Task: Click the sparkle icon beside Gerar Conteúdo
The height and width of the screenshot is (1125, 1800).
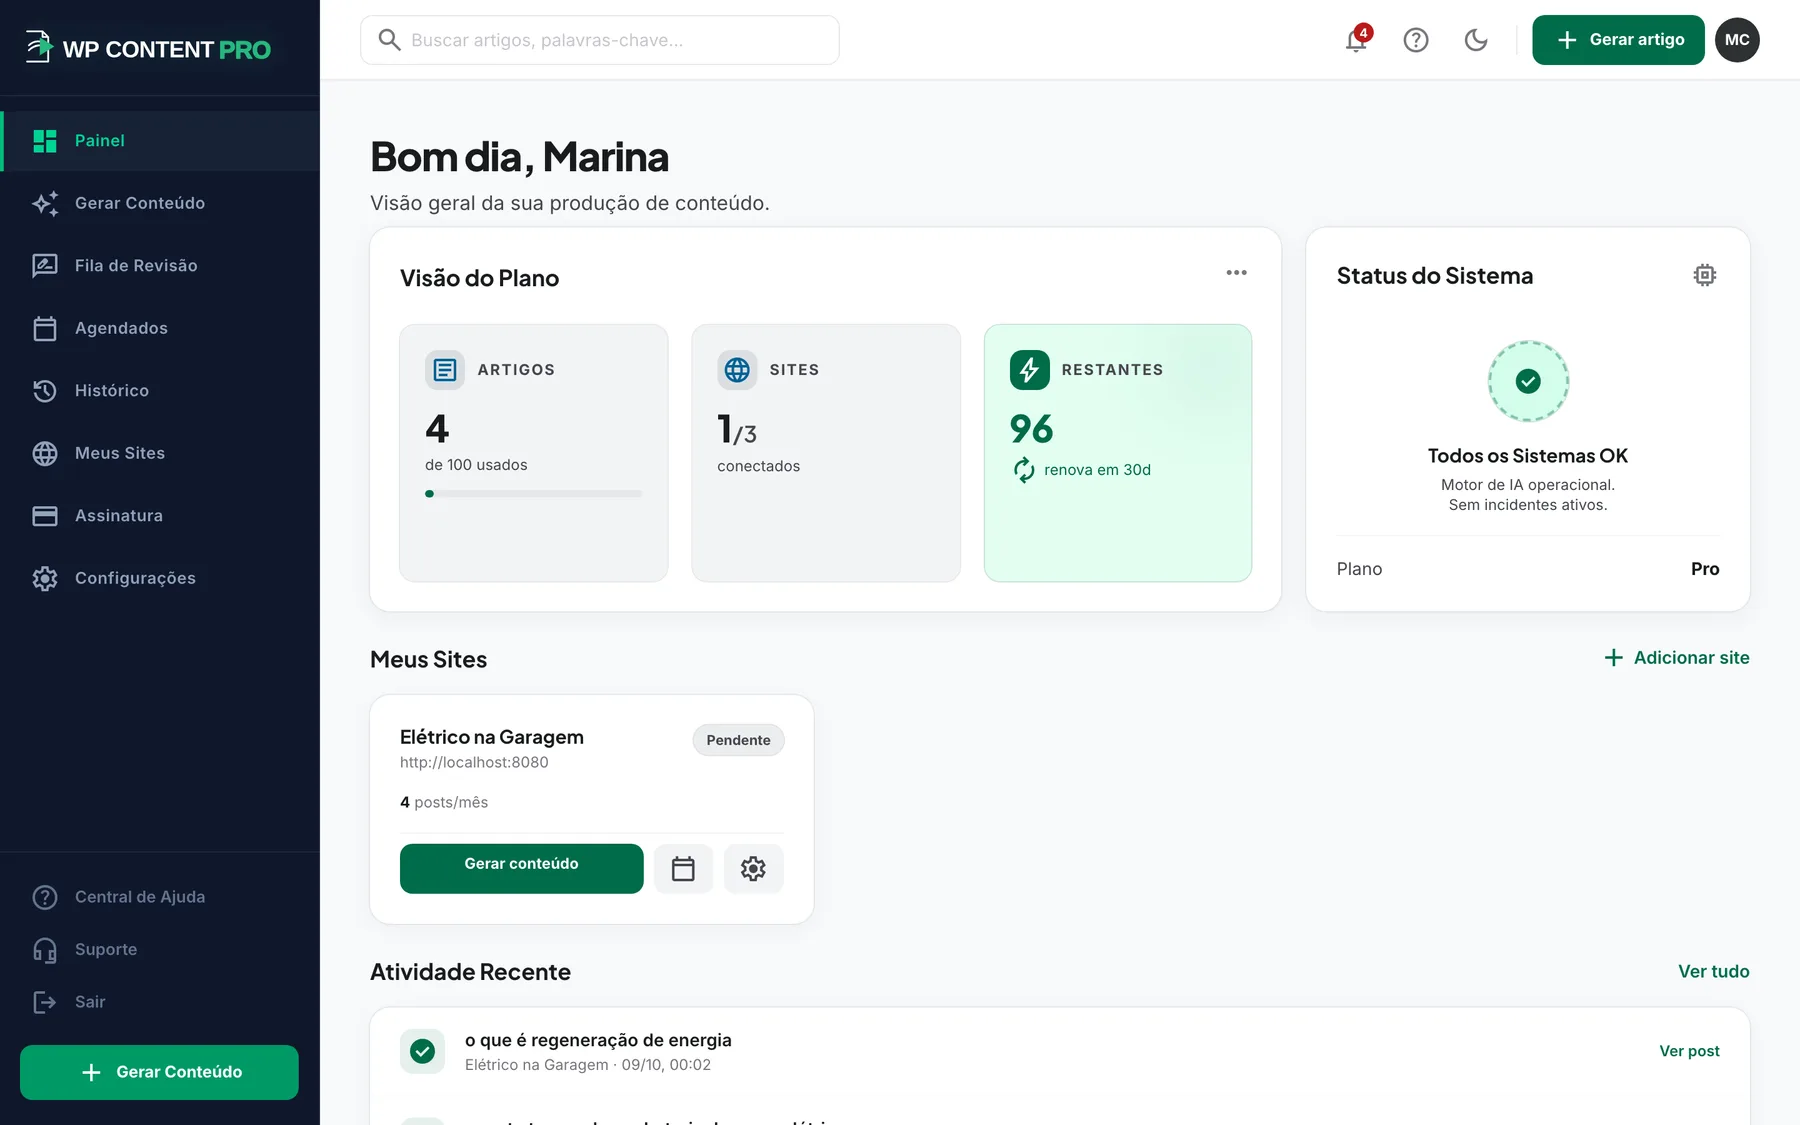Action: pyautogui.click(x=45, y=203)
